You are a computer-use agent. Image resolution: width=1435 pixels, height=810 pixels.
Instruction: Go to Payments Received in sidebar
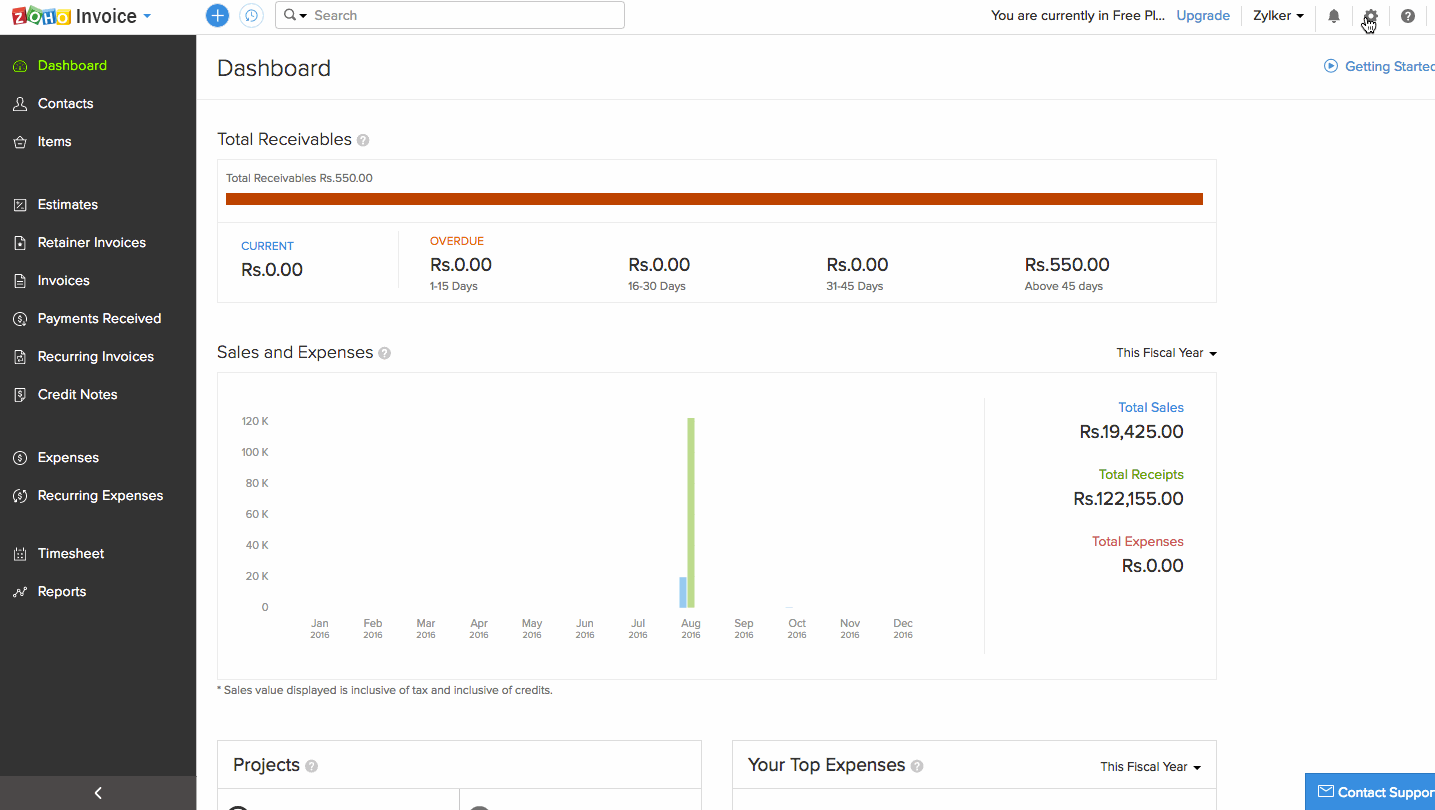click(x=99, y=319)
